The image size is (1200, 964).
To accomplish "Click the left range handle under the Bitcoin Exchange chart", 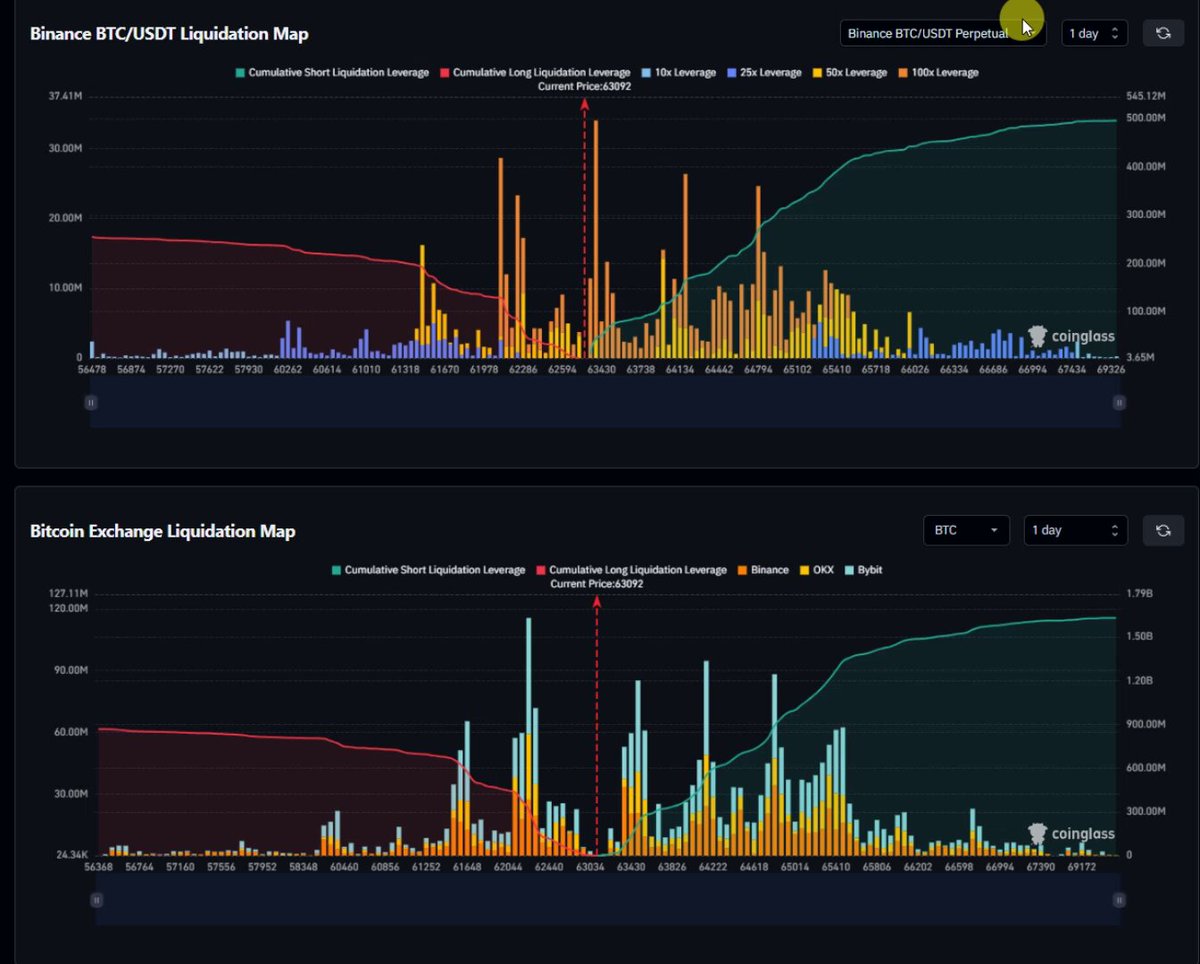I will click(x=97, y=900).
